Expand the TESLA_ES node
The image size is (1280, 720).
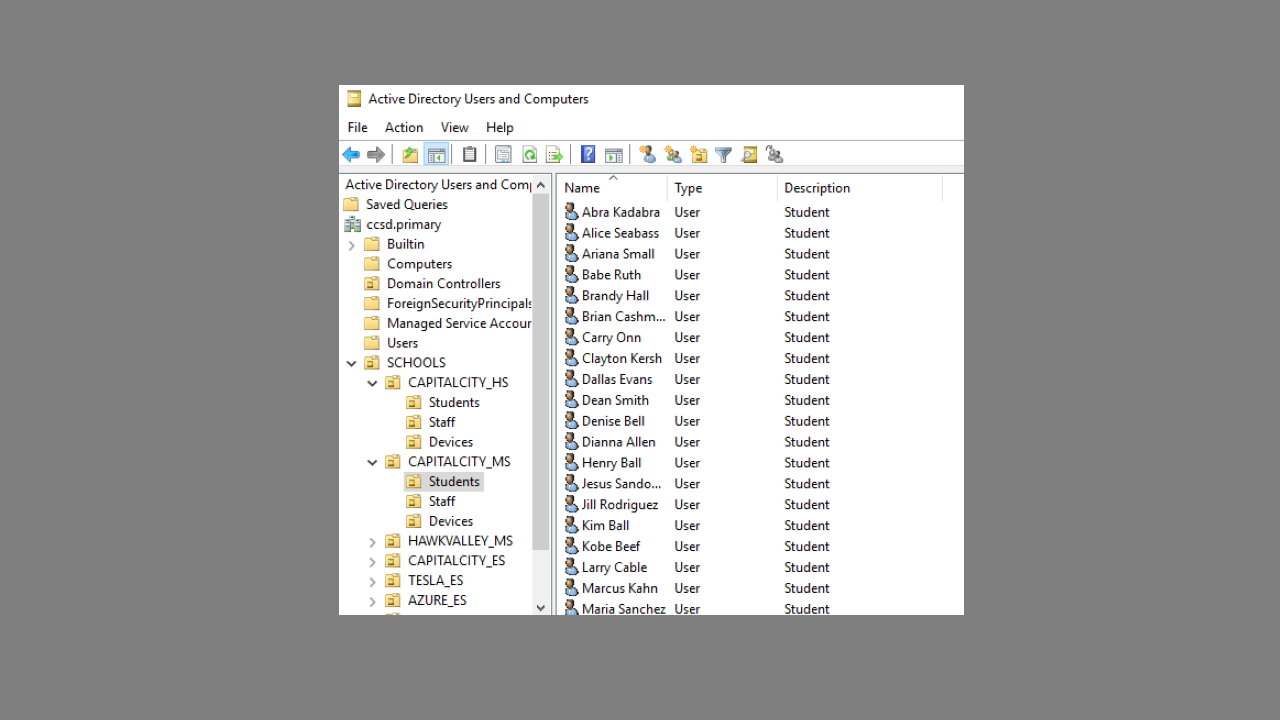coord(372,581)
